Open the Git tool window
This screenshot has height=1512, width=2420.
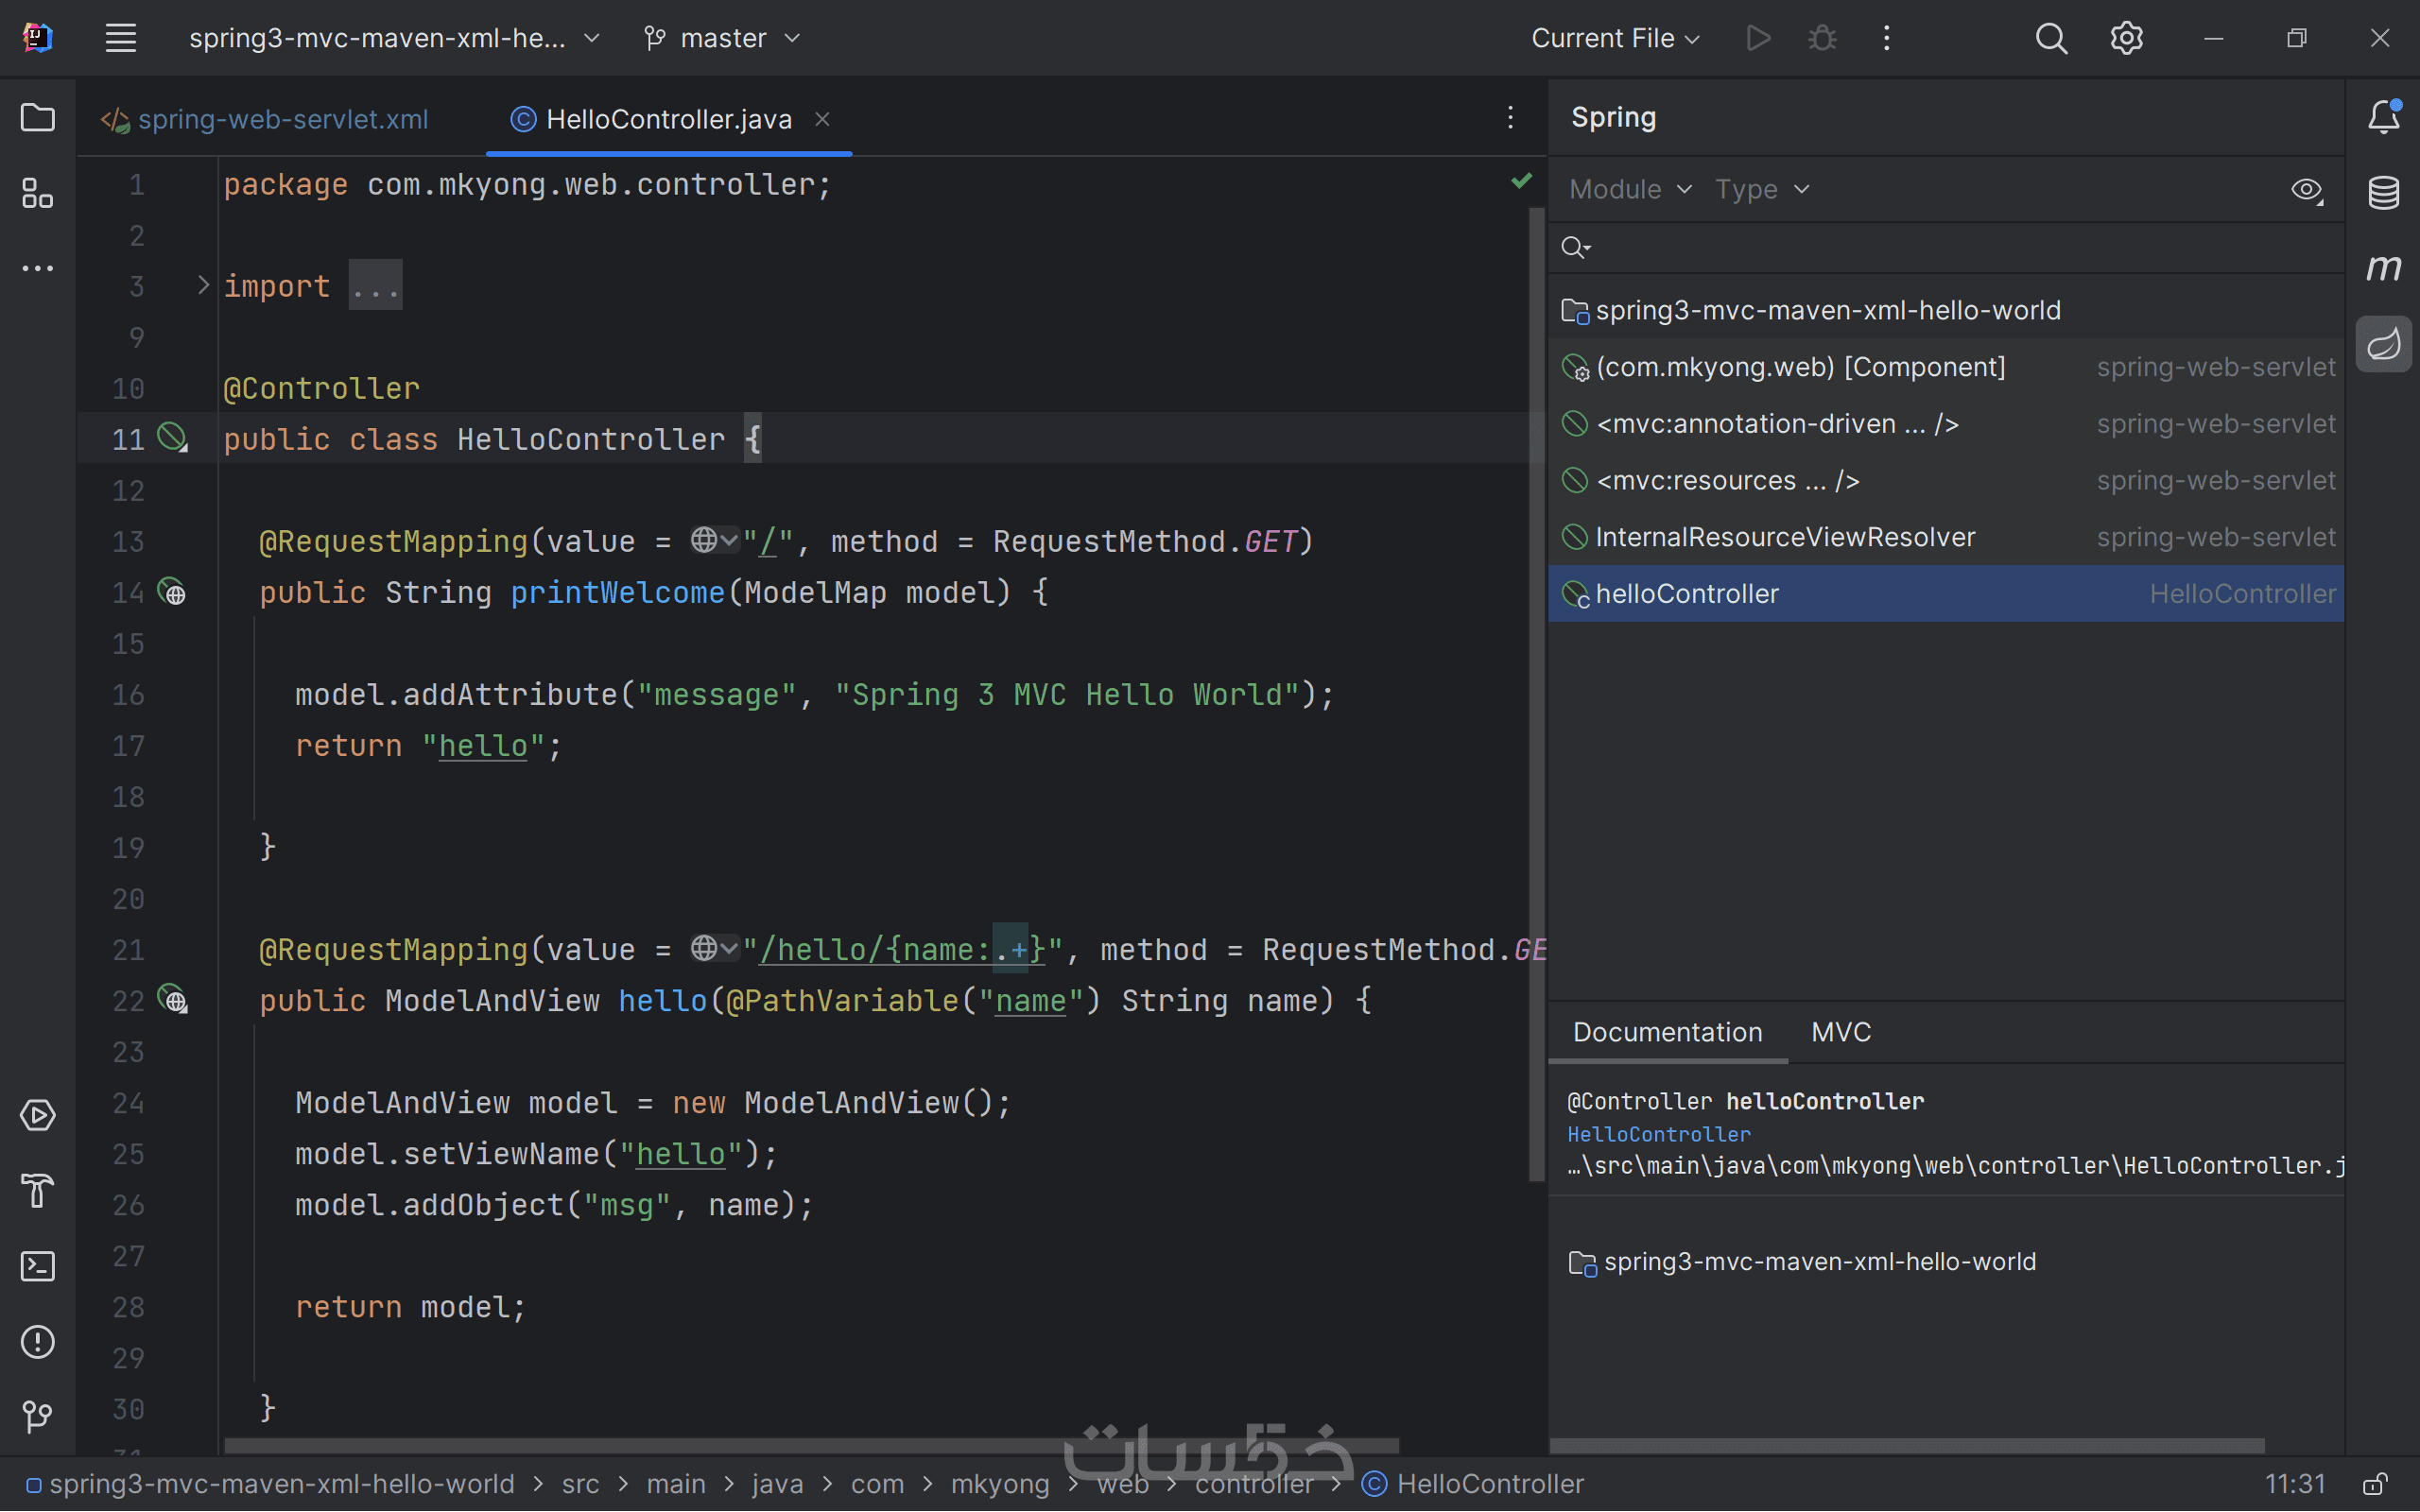tap(38, 1416)
